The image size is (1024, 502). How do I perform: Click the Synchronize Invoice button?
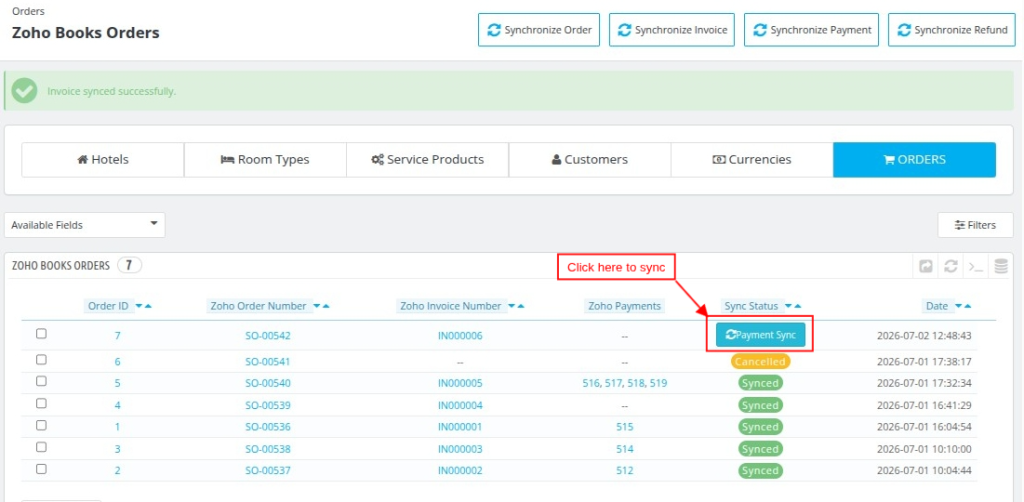point(671,30)
